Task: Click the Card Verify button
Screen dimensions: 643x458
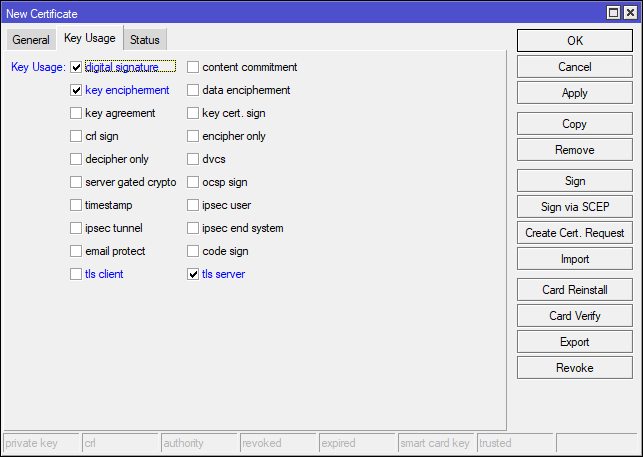Action: tap(575, 316)
